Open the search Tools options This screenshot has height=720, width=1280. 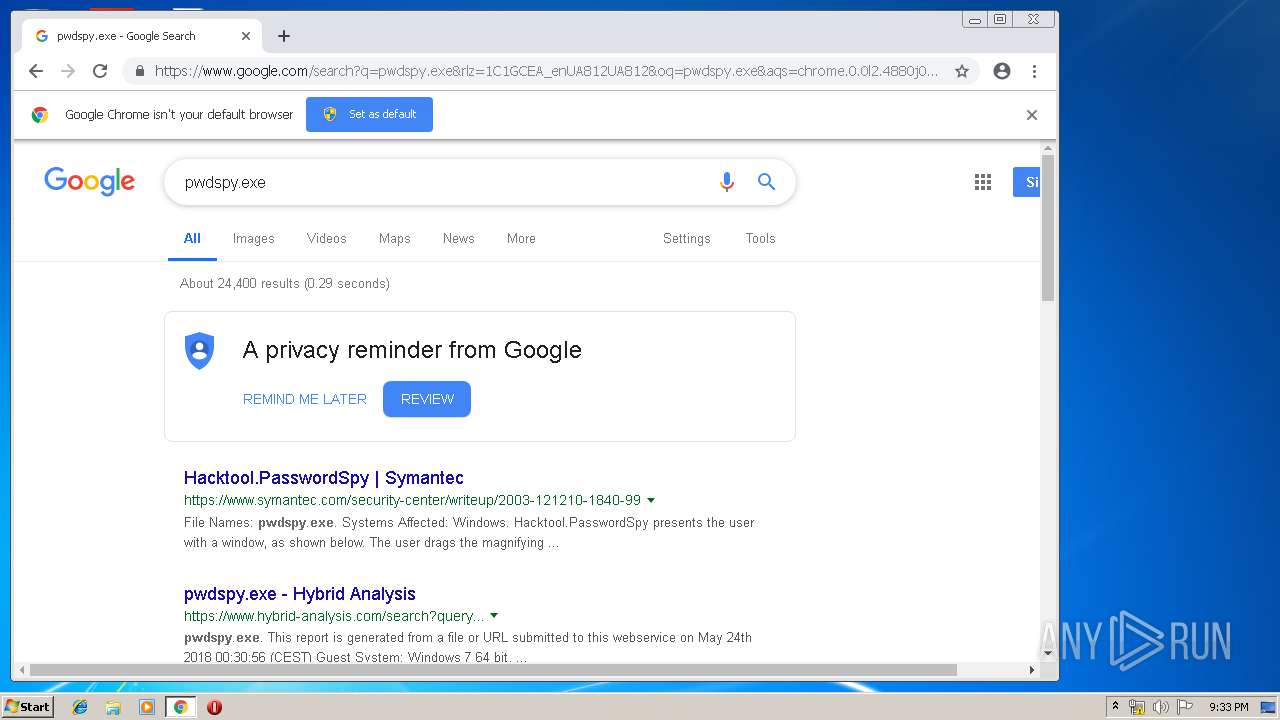[x=760, y=239]
